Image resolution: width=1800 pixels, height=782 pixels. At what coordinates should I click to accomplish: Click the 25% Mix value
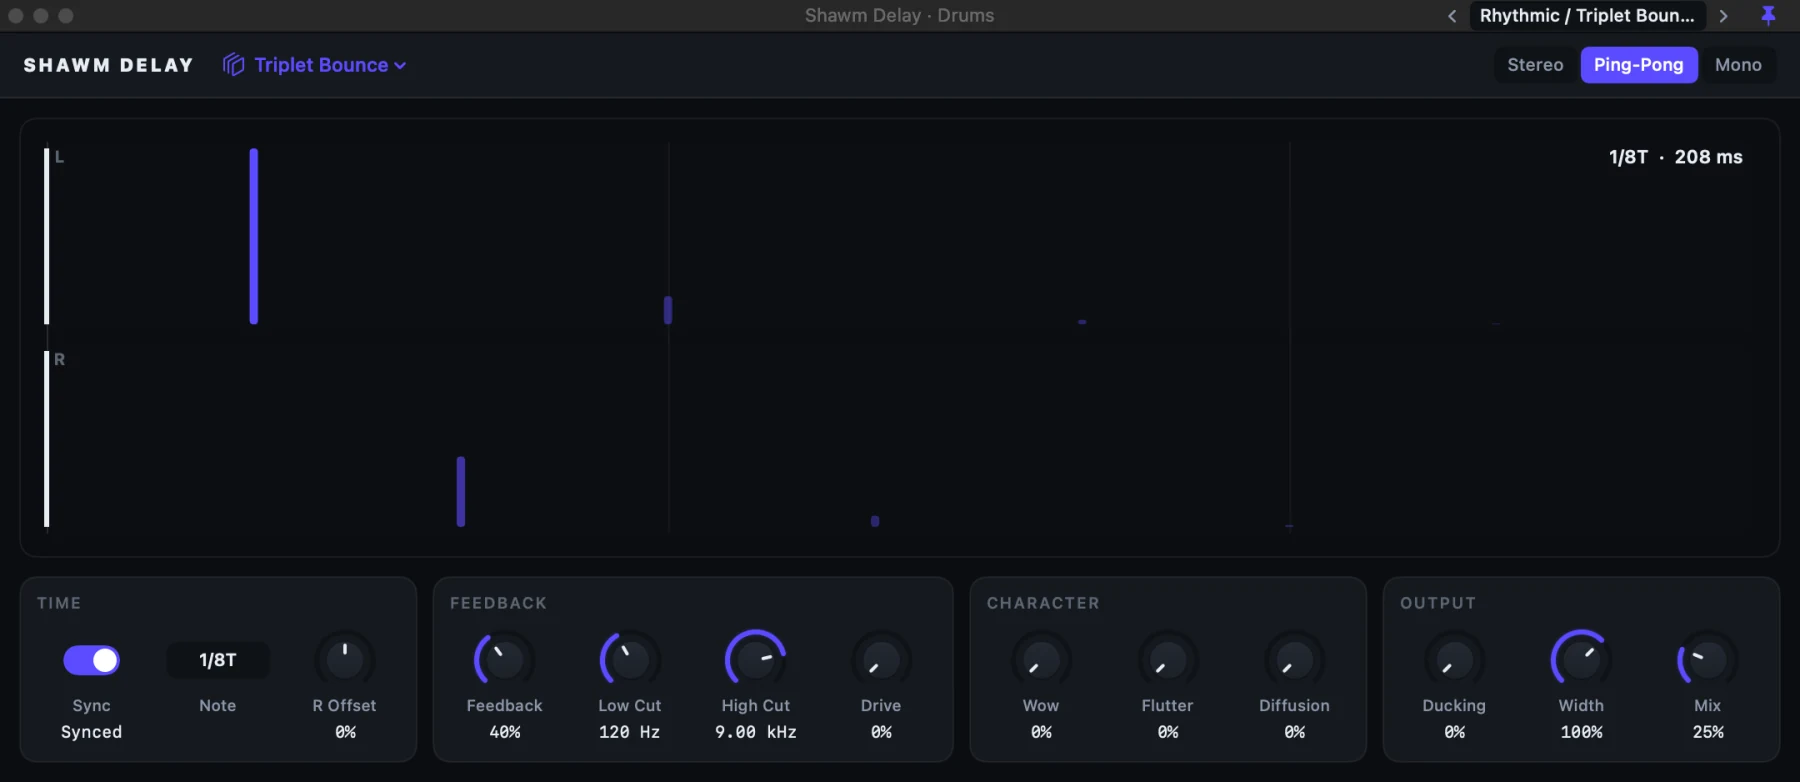coord(1707,732)
